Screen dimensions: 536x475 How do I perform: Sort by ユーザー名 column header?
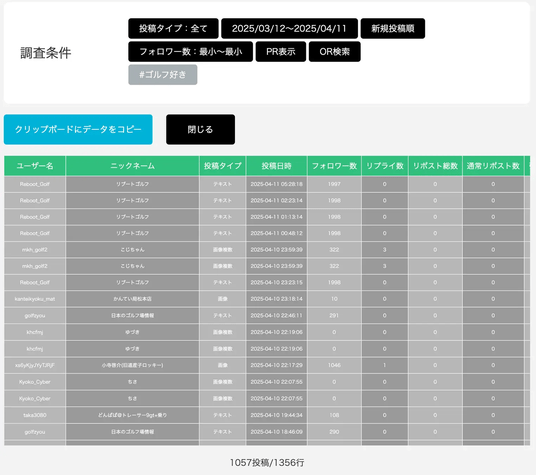pos(35,166)
